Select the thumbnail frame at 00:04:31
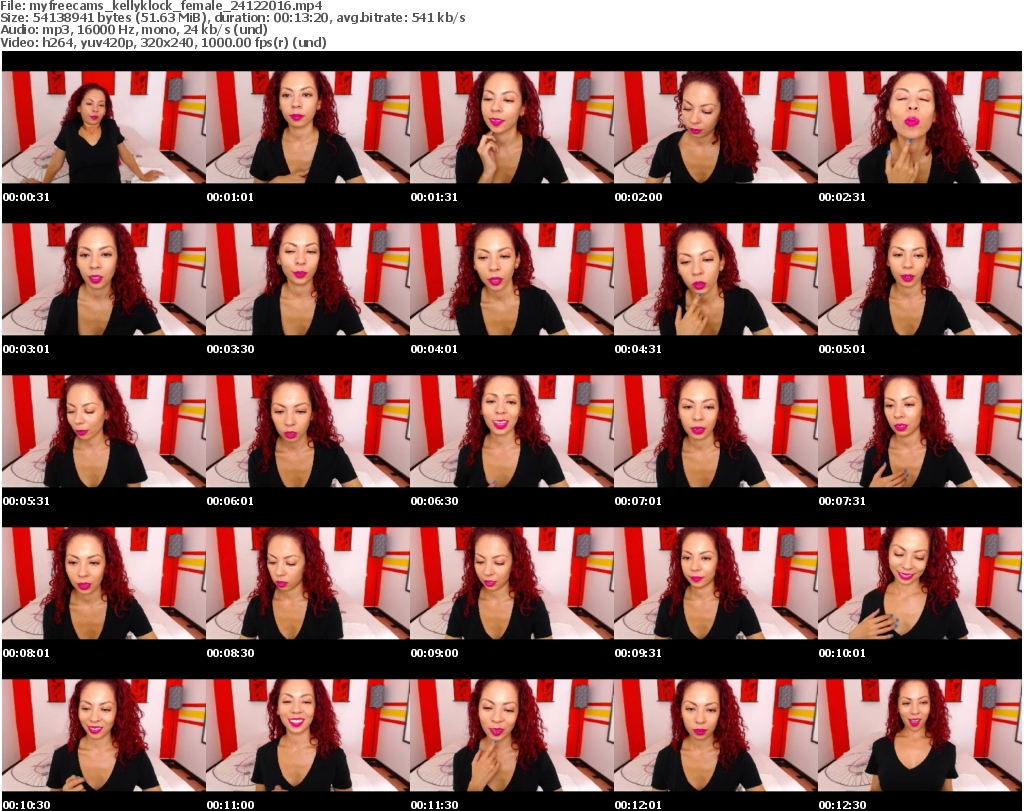Image resolution: width=1024 pixels, height=811 pixels. coord(716,279)
